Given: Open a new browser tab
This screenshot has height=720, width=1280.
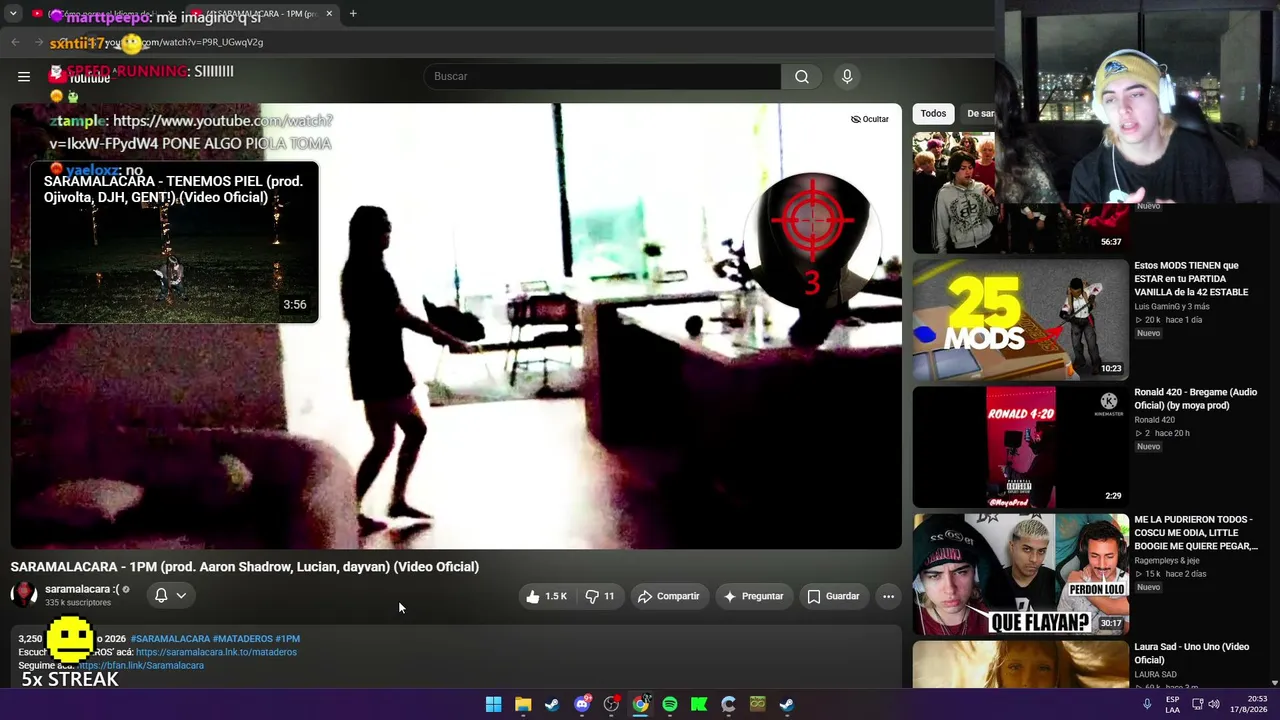Looking at the screenshot, I should [x=353, y=14].
